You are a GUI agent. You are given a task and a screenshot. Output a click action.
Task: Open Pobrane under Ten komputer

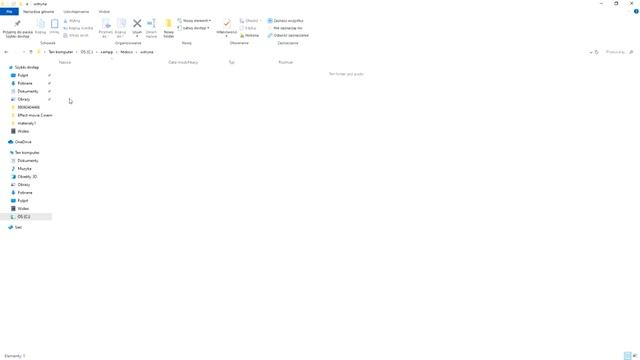[x=24, y=193]
